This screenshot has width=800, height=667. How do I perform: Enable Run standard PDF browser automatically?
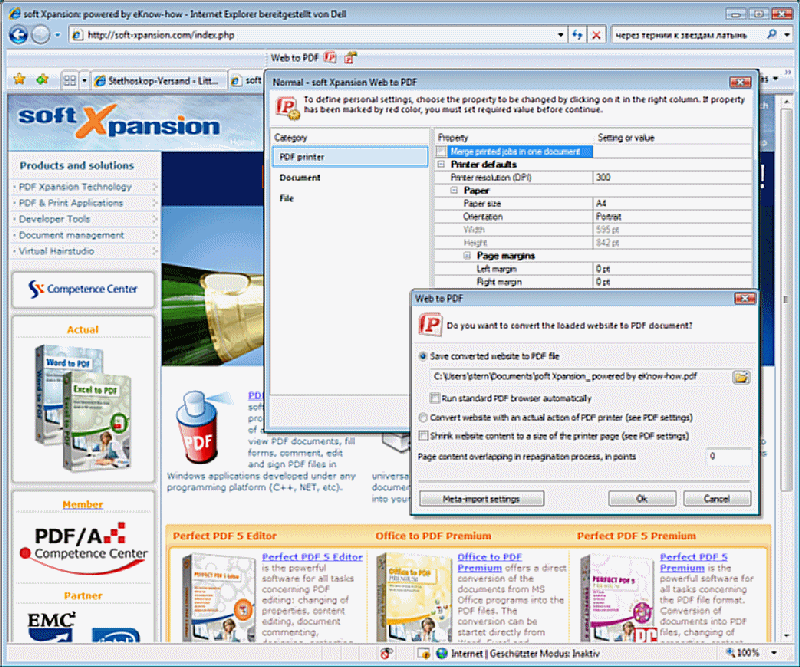435,398
